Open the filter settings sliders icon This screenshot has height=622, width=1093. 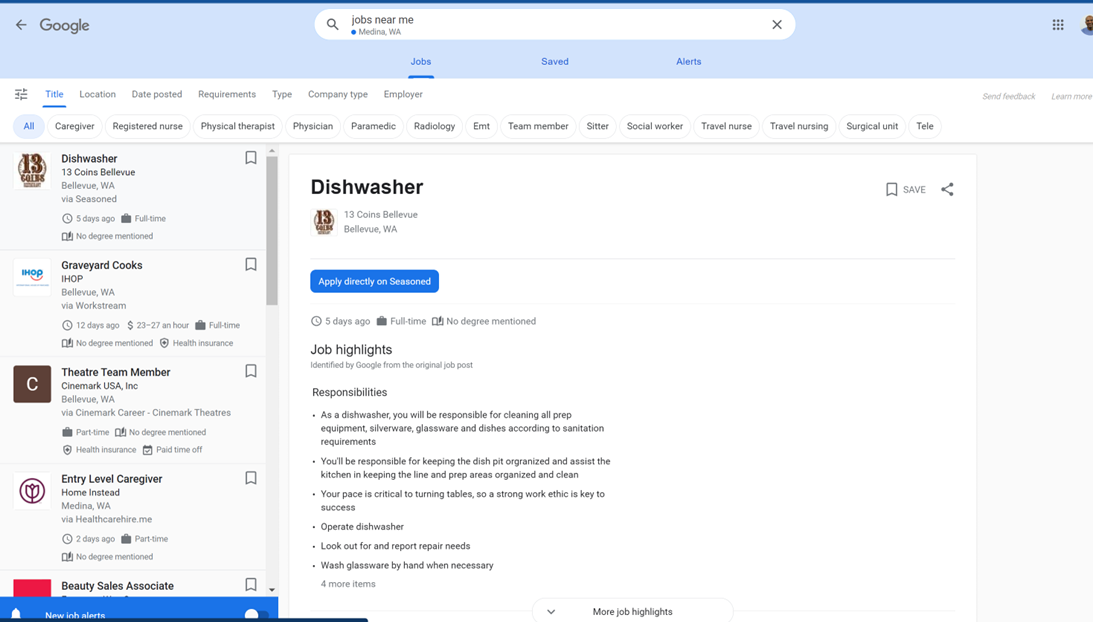pyautogui.click(x=21, y=94)
